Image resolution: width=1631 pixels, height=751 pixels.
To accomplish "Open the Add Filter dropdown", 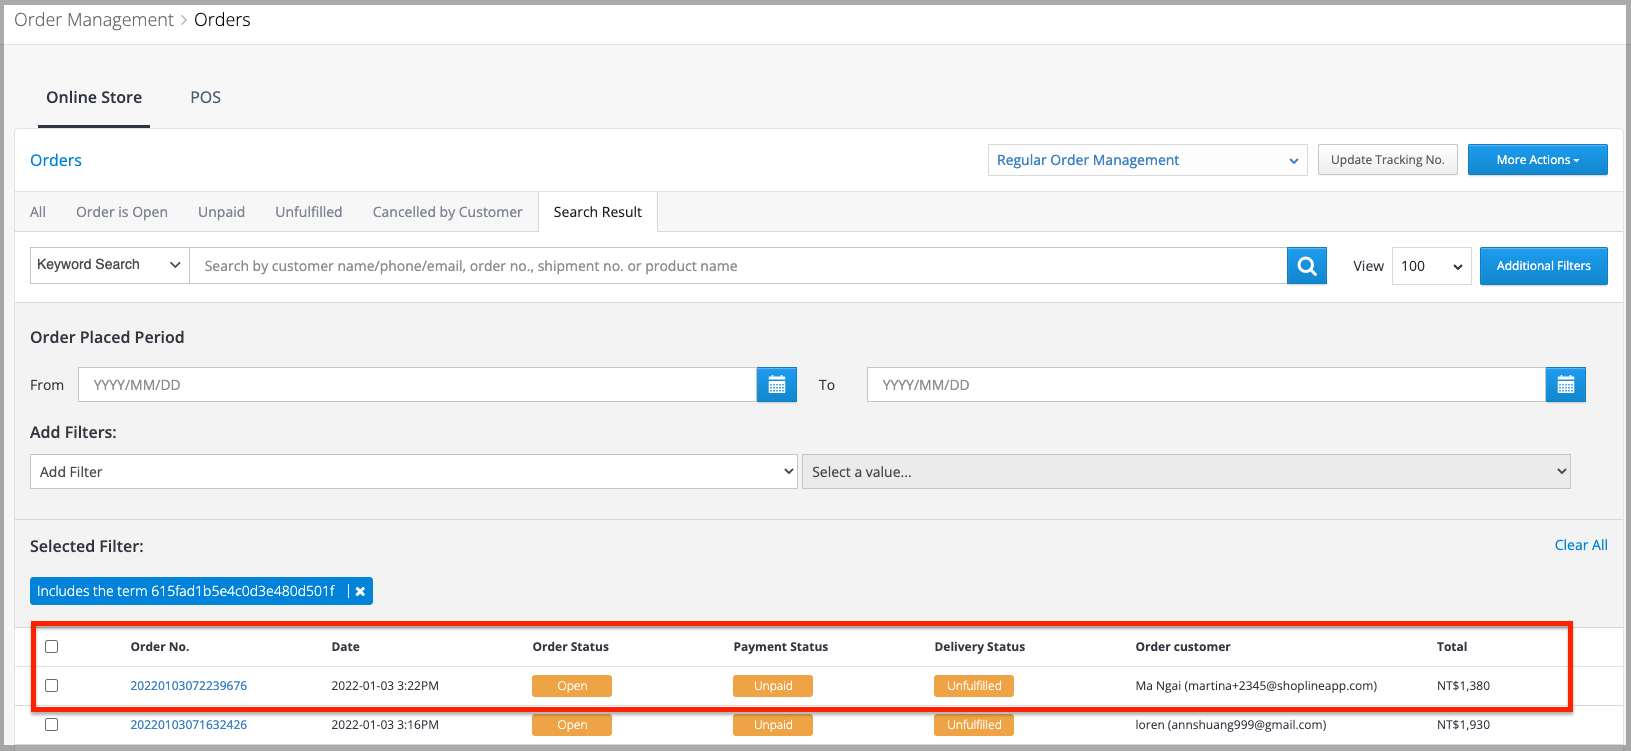I will [413, 472].
